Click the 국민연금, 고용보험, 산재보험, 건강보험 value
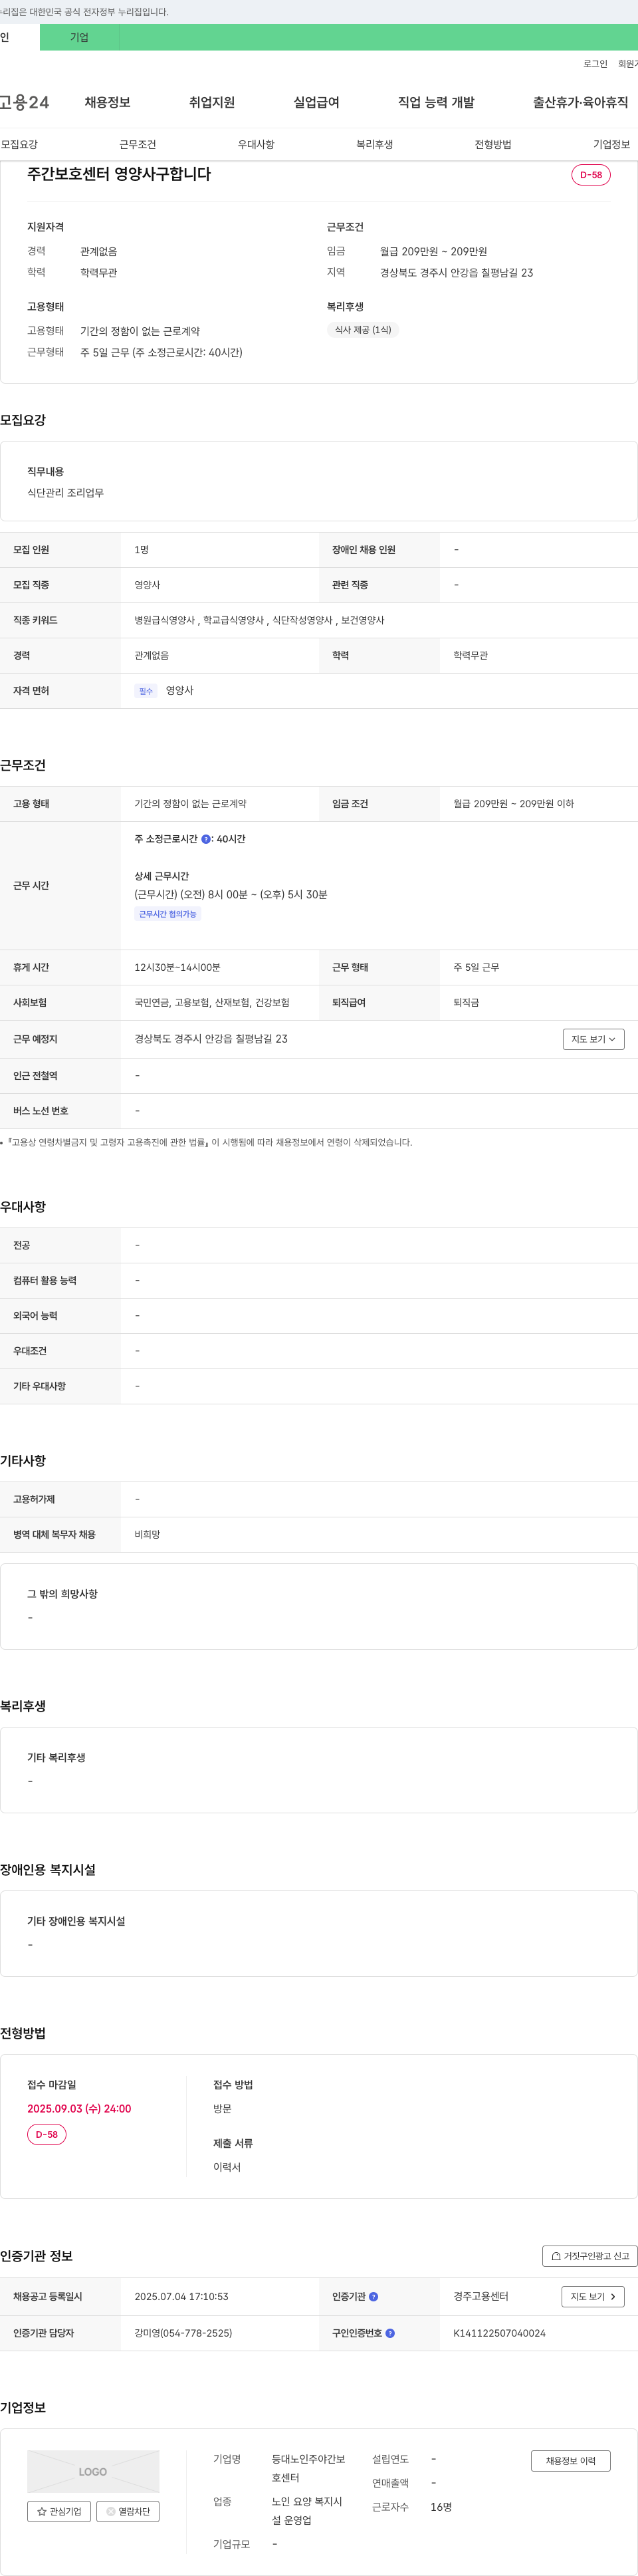The image size is (638, 2576). 212,1002
